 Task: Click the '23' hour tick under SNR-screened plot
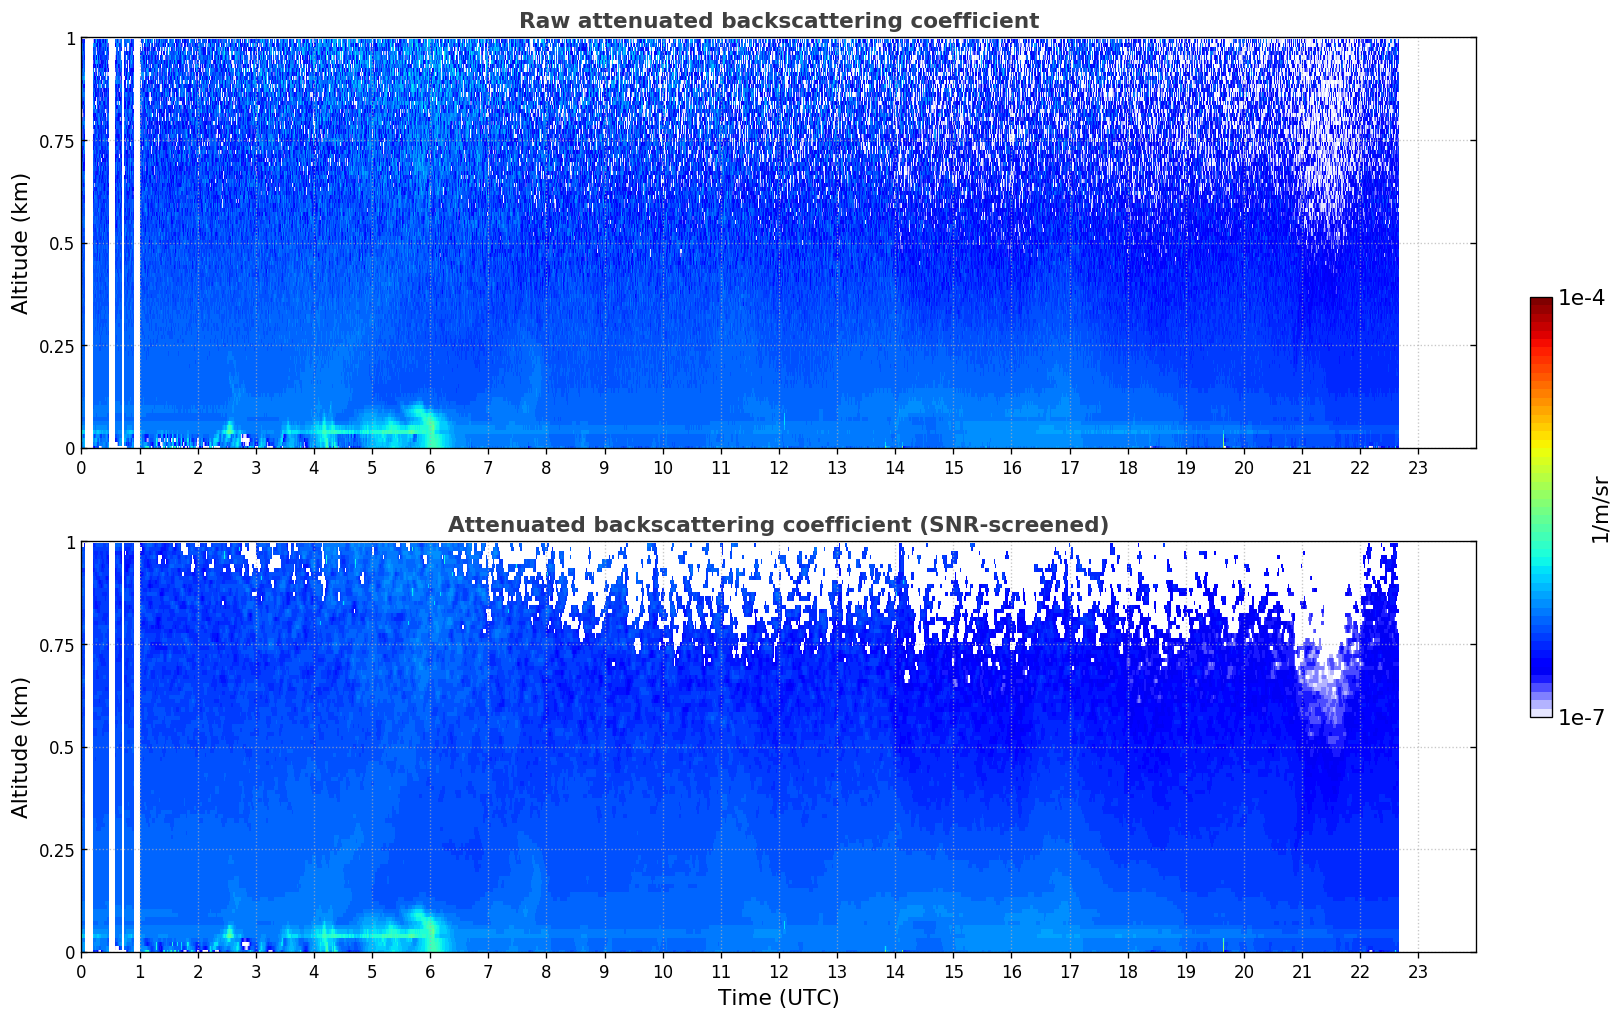pos(1418,971)
